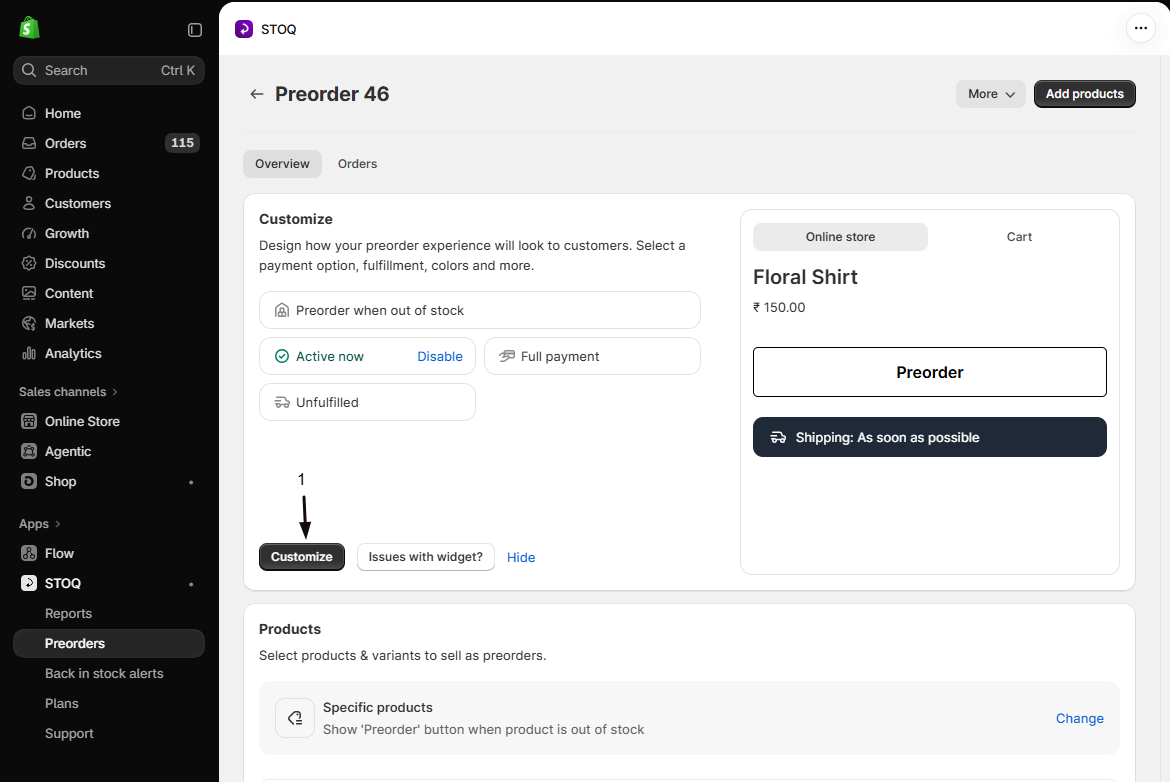
Task: Click the truck icon beside Unfulfilled
Action: tap(282, 402)
